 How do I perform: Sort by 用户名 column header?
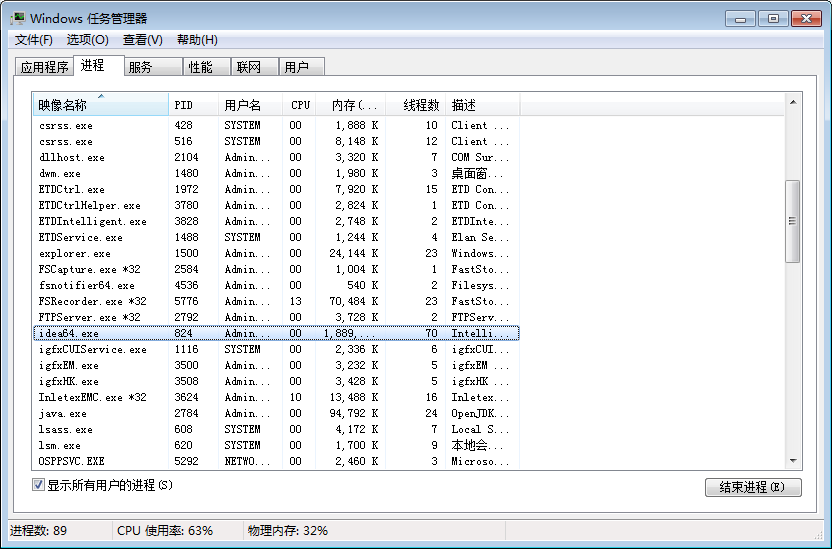250,104
